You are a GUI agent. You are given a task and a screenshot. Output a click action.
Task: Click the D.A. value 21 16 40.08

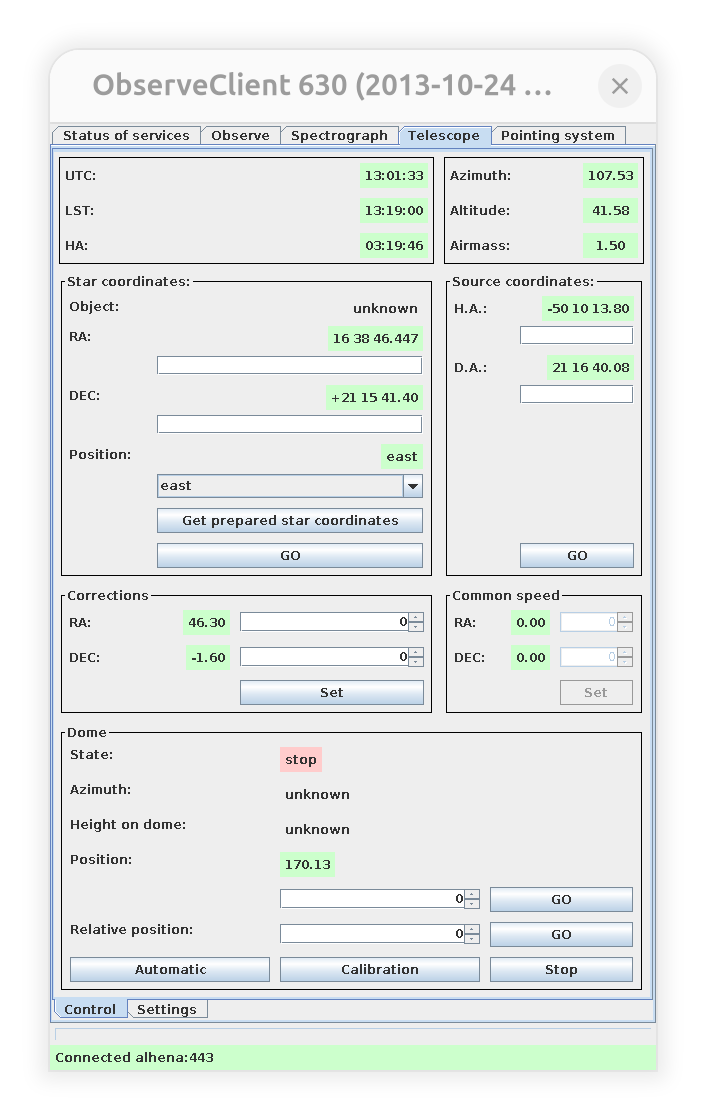(x=590, y=368)
